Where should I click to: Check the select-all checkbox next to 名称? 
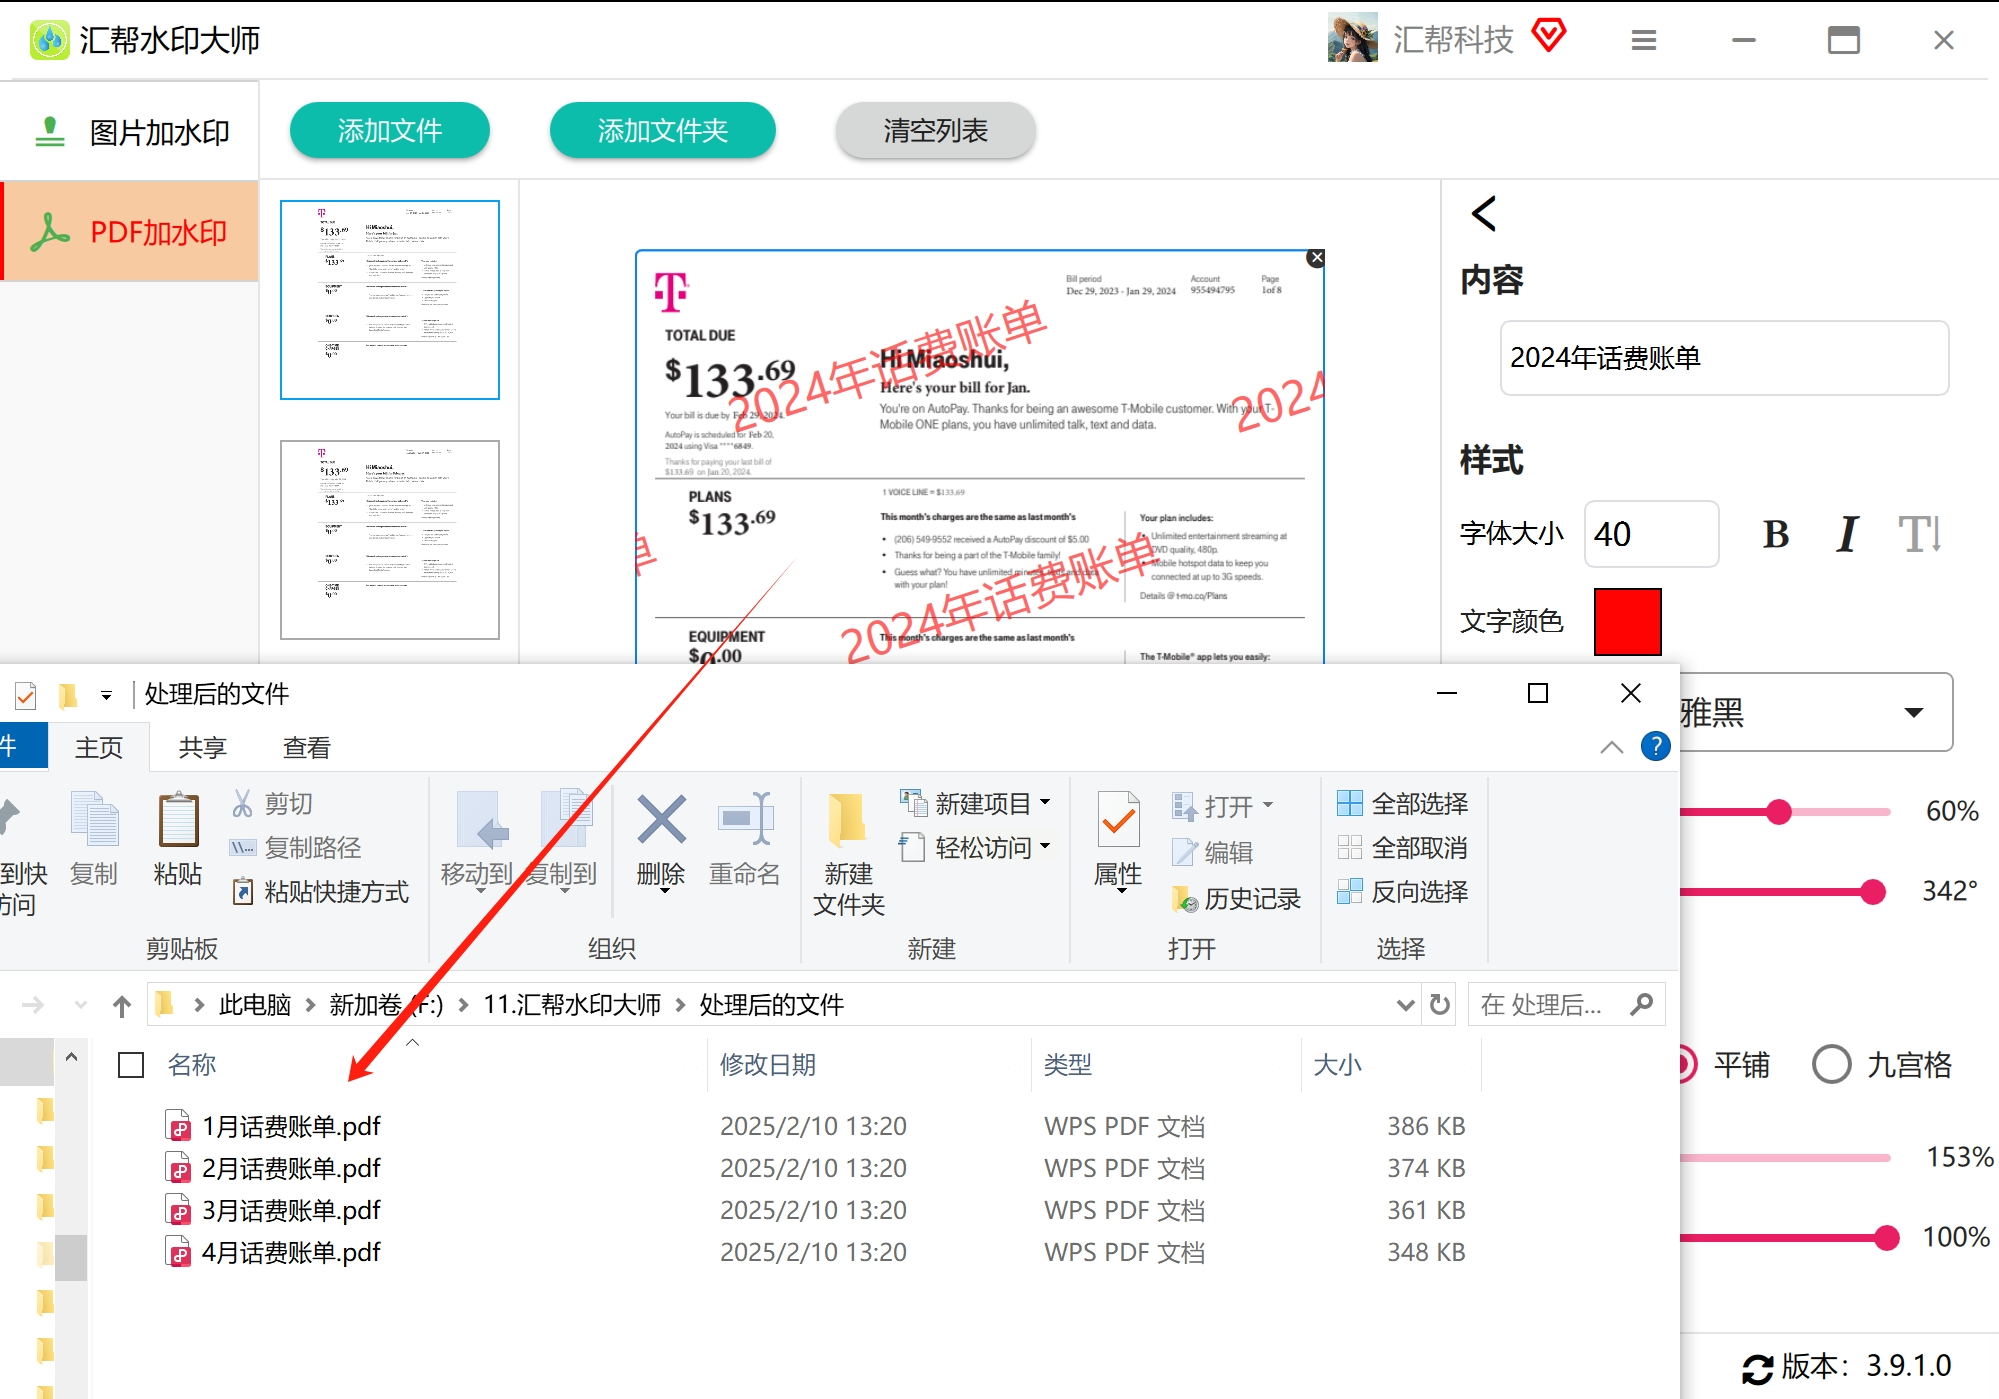tap(131, 1065)
